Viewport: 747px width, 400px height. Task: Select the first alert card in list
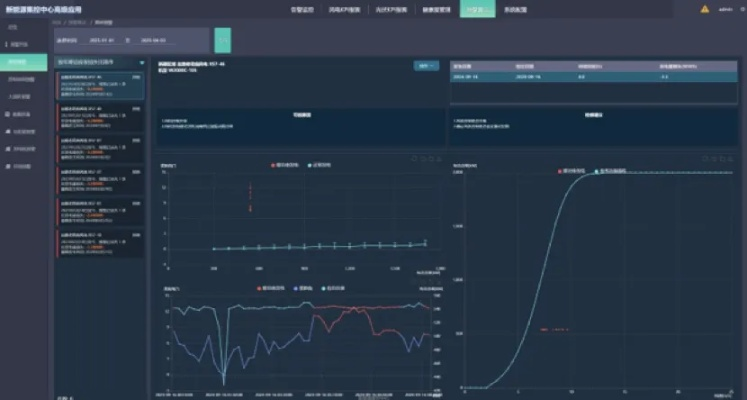101,85
